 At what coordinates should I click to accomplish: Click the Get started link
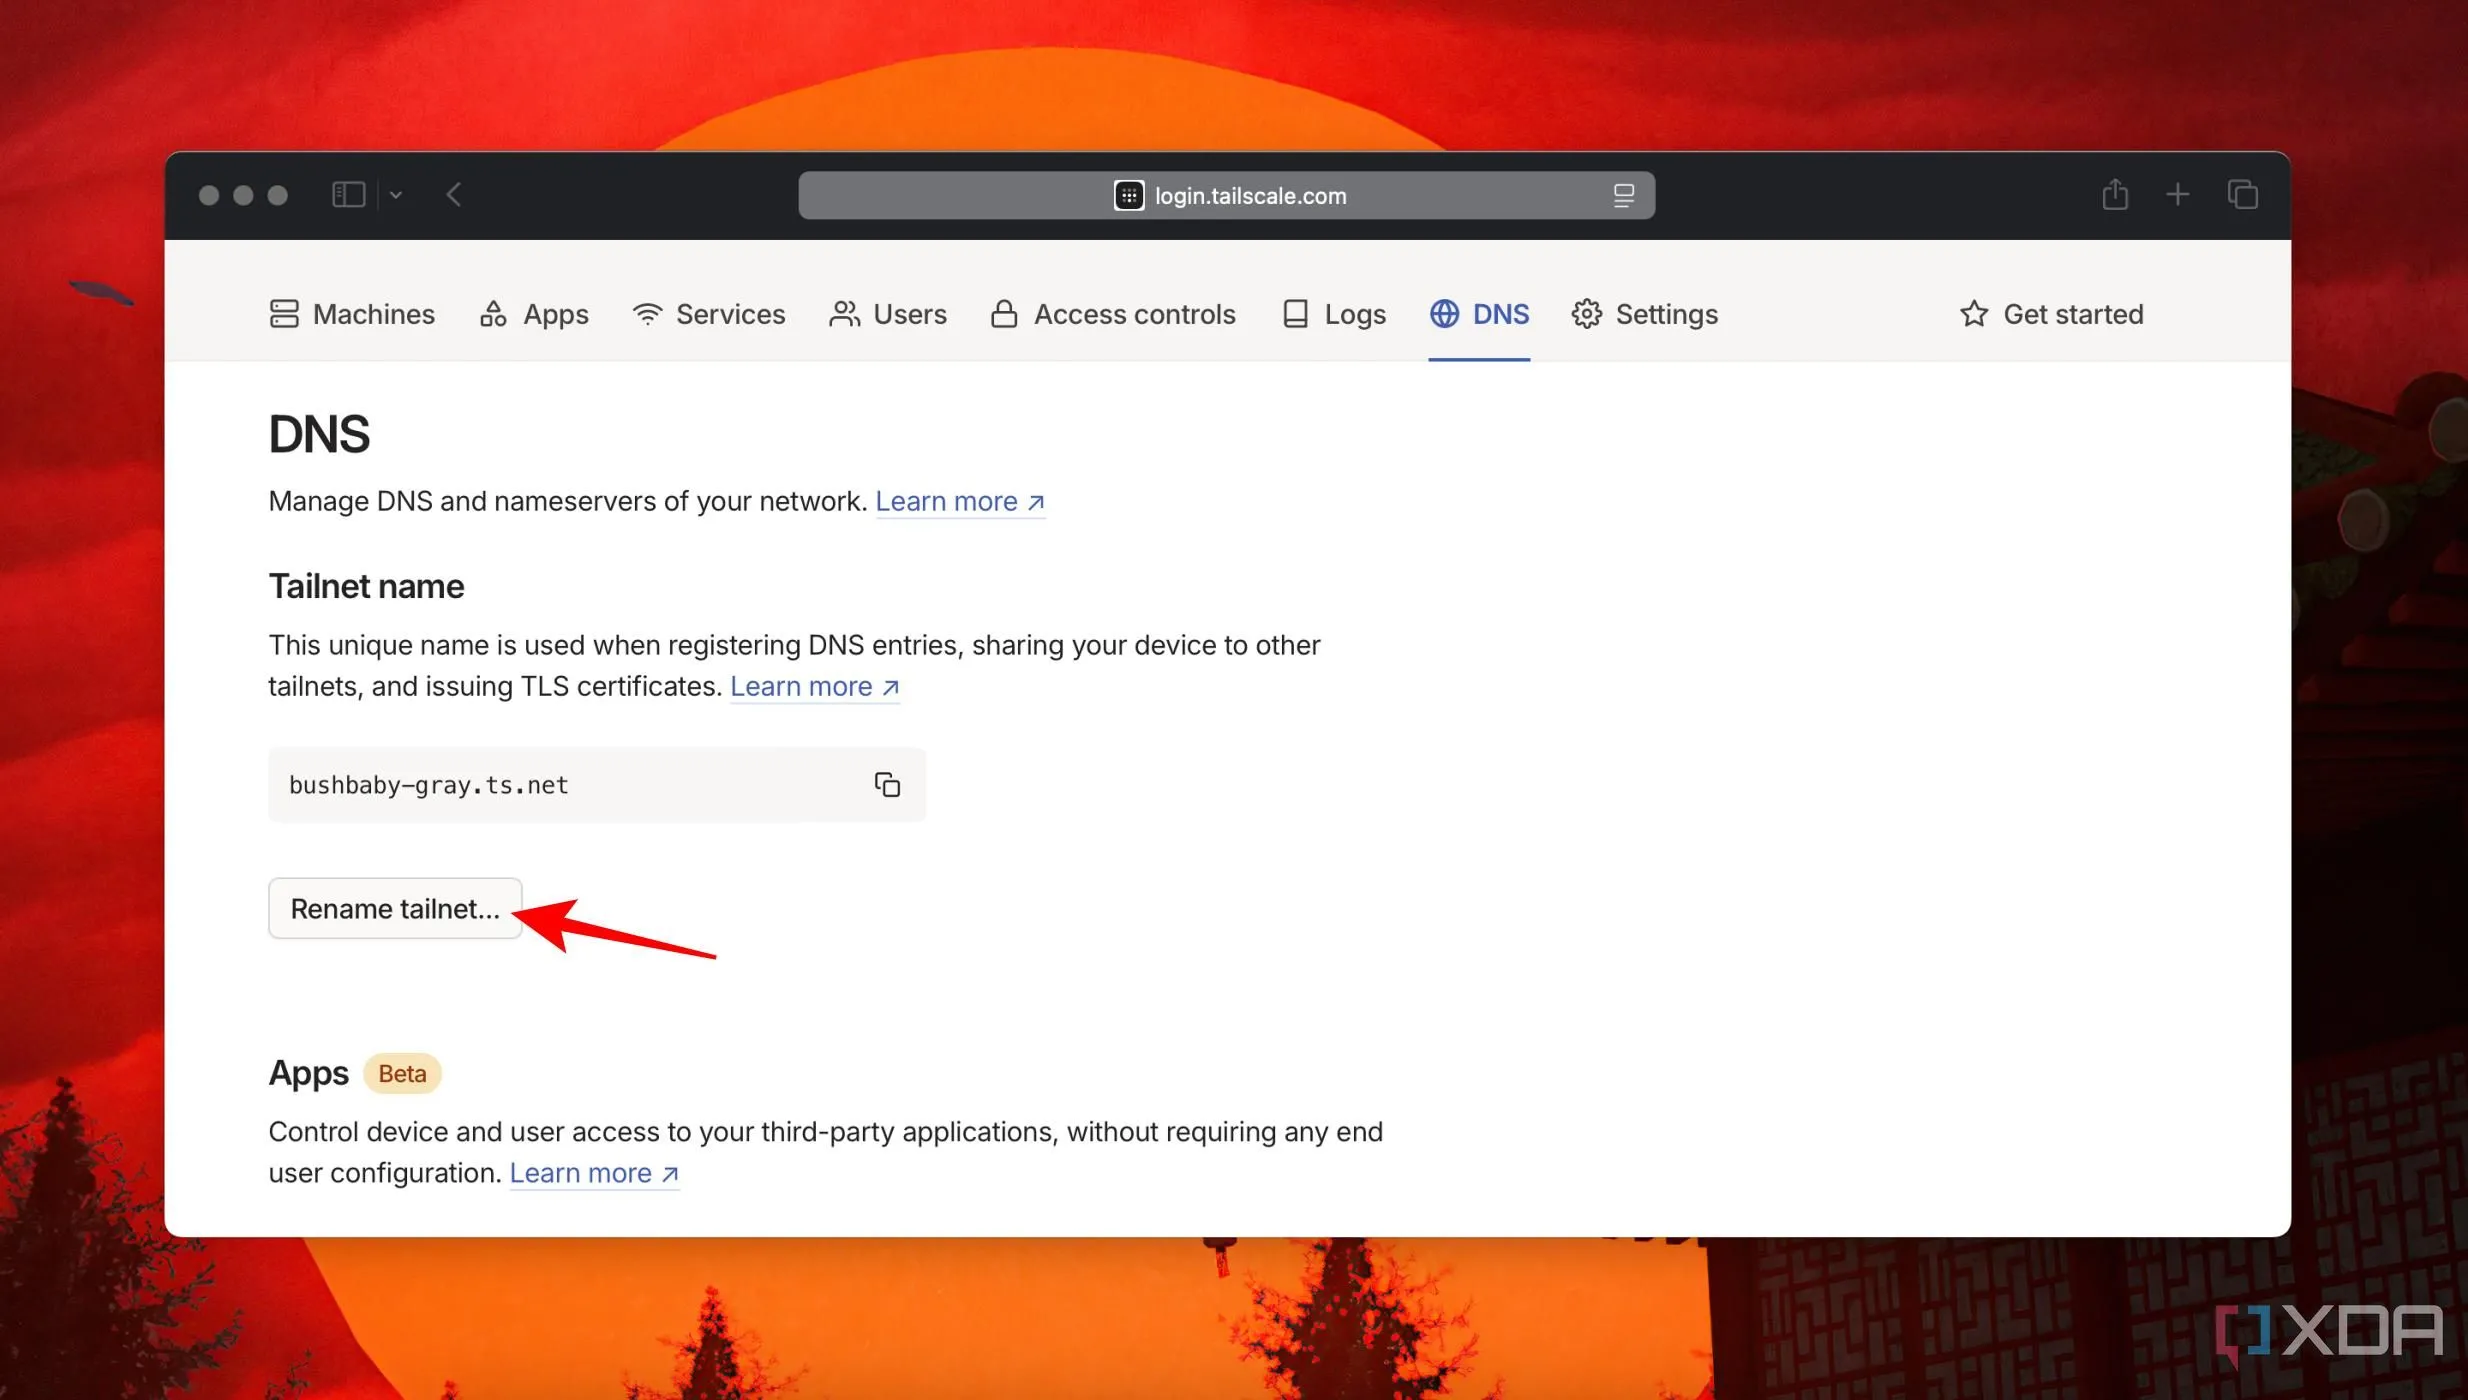[x=2051, y=314]
